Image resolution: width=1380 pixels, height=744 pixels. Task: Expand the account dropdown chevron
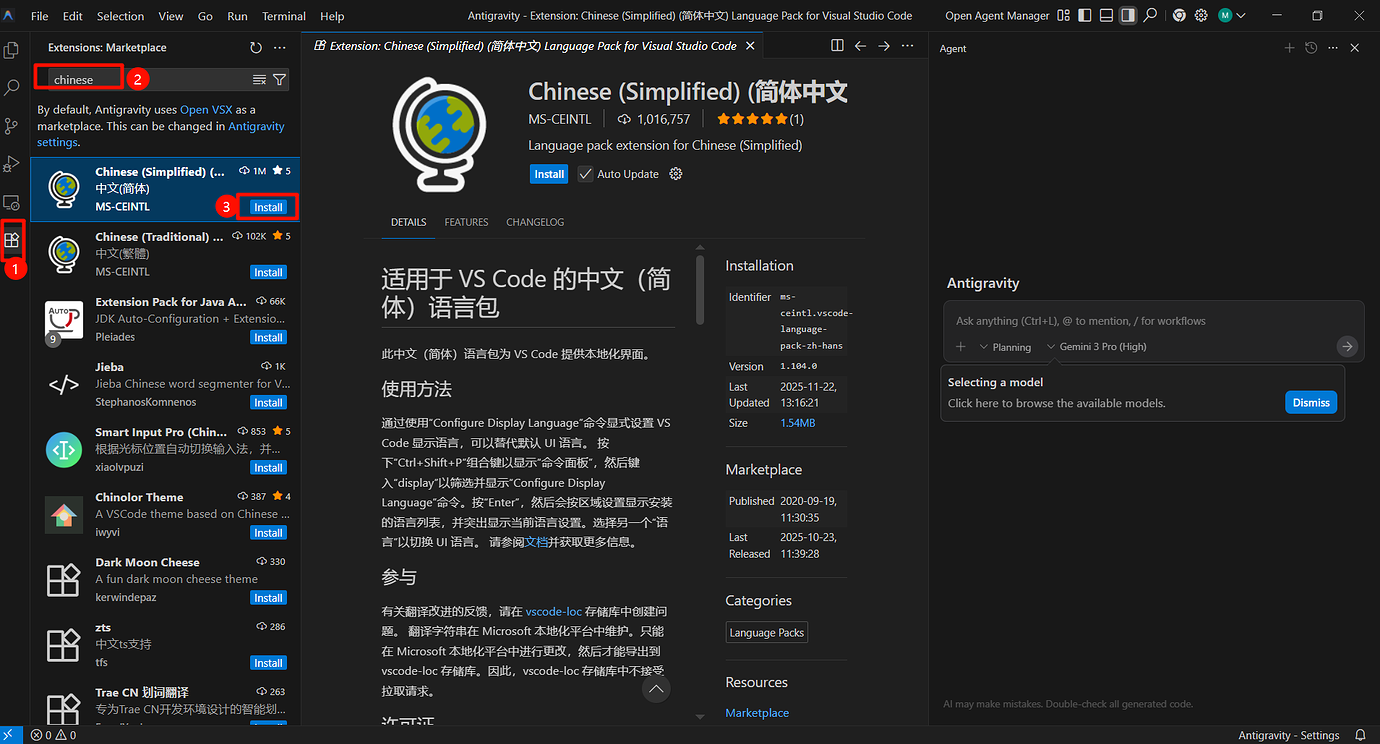click(1241, 16)
